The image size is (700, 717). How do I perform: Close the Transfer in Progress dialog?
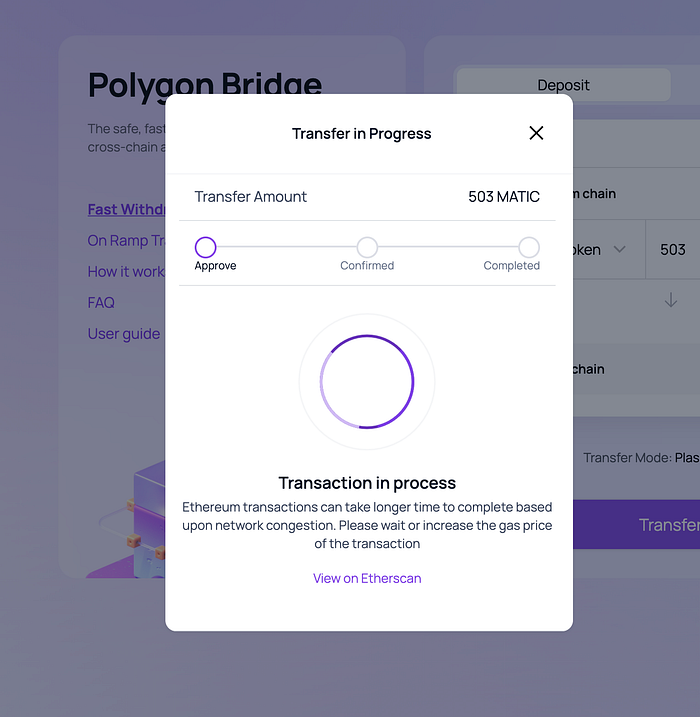[536, 133]
